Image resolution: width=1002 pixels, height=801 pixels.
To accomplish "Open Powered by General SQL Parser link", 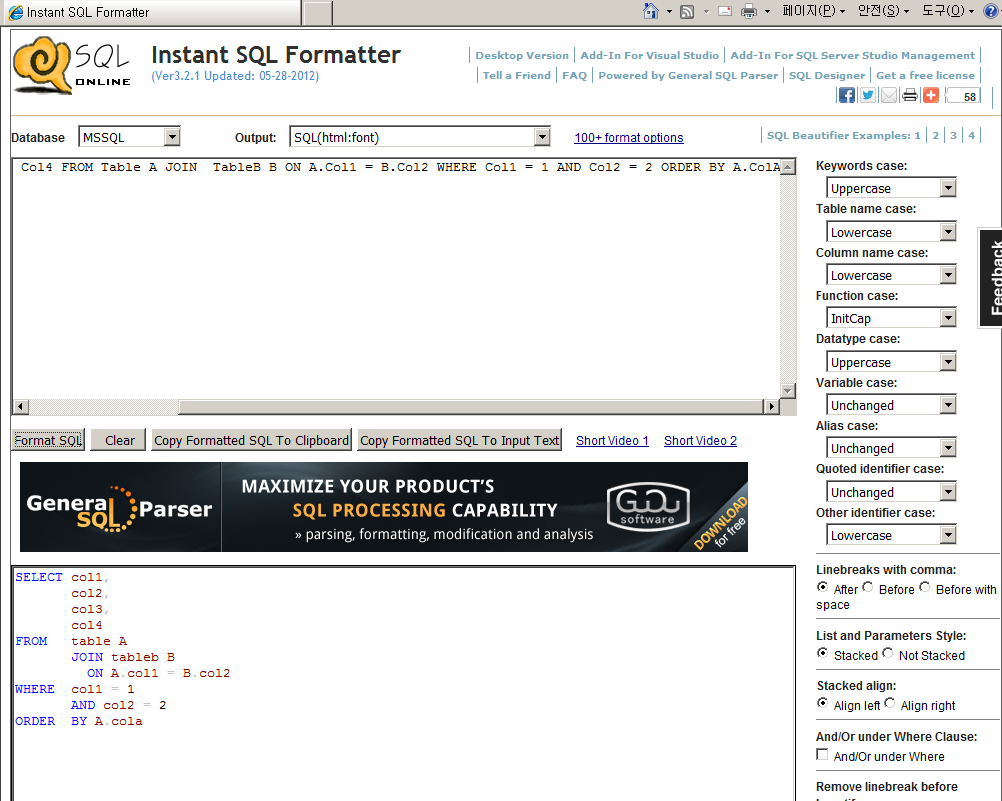I will point(688,75).
